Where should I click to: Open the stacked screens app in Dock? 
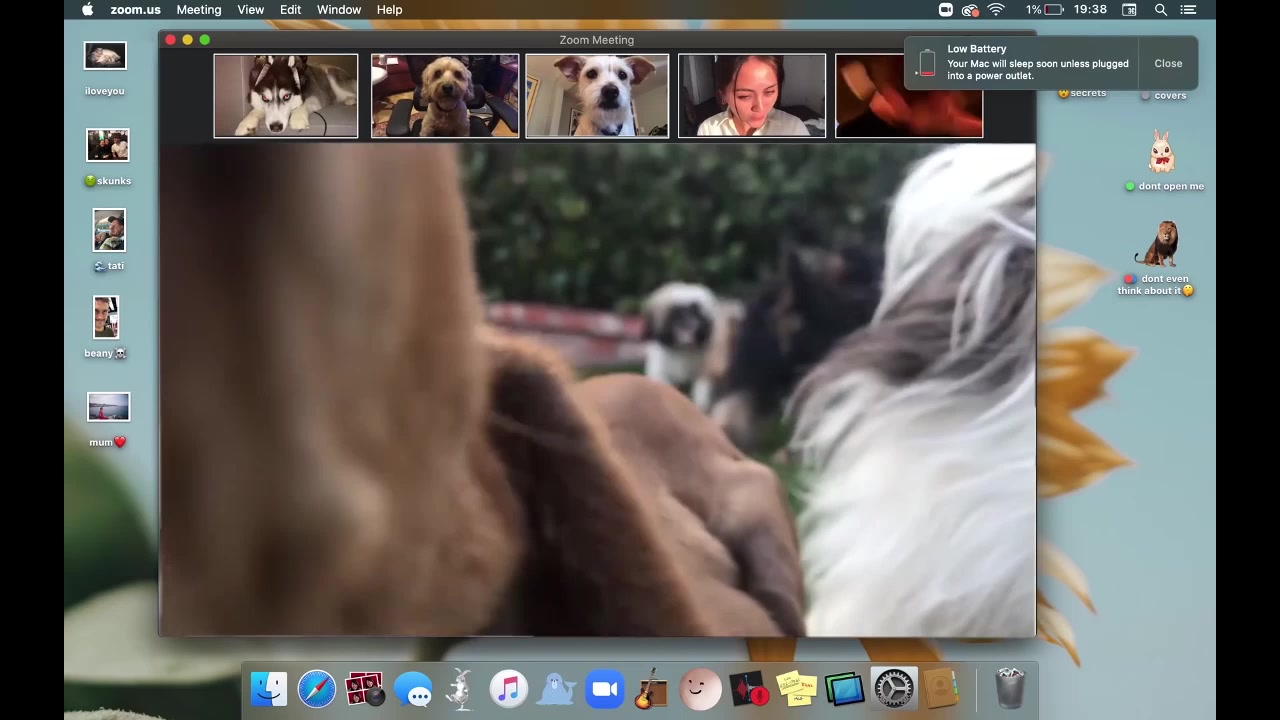[x=844, y=689]
